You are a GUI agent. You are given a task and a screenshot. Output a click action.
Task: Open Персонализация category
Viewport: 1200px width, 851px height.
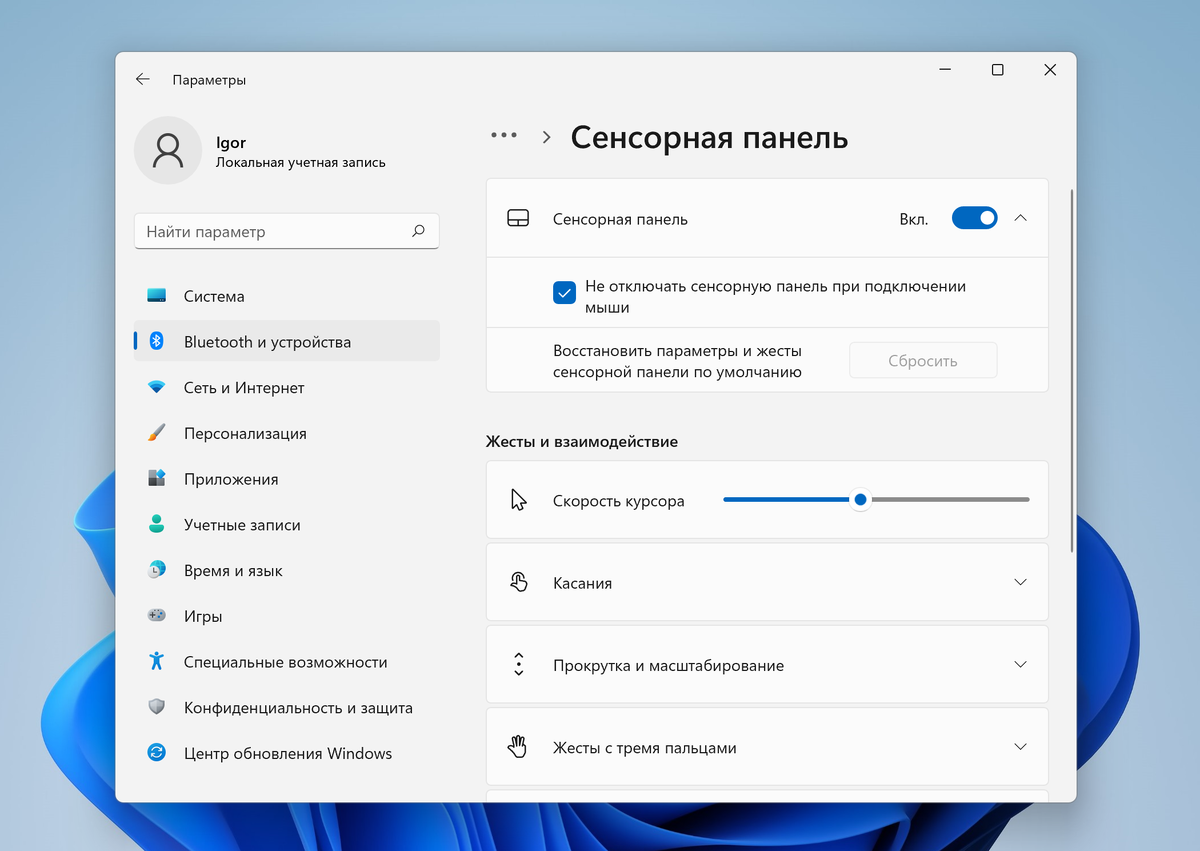coord(287,433)
